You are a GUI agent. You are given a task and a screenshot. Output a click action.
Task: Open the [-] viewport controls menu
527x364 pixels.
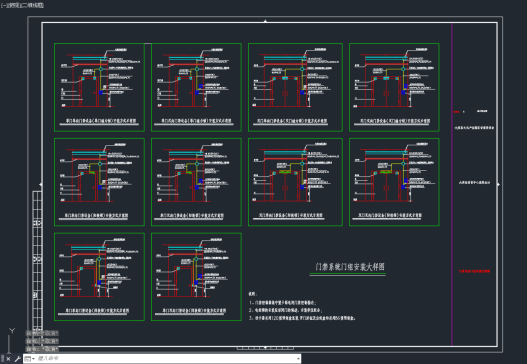tap(3, 5)
